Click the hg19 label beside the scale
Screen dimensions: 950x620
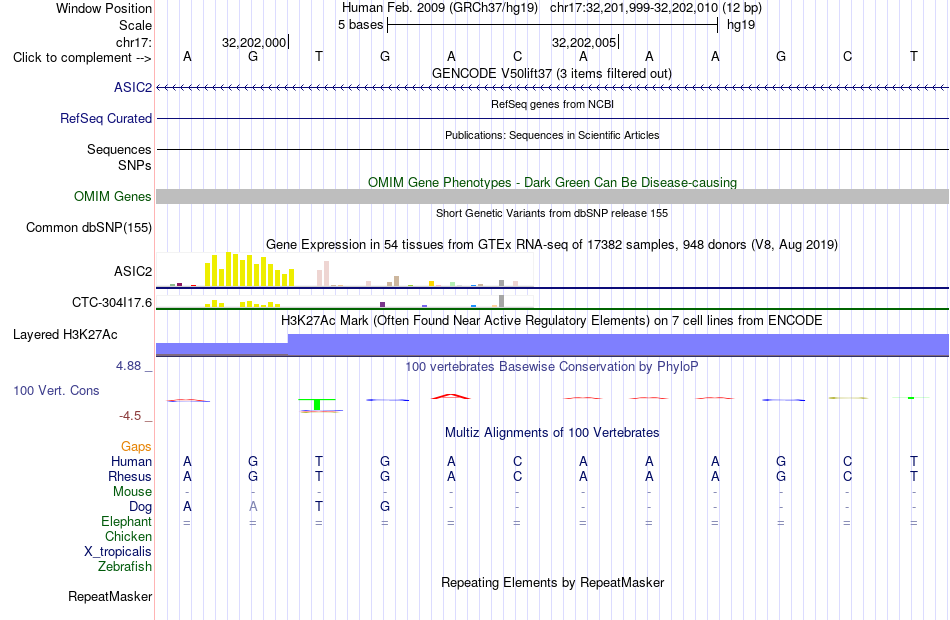741,25
